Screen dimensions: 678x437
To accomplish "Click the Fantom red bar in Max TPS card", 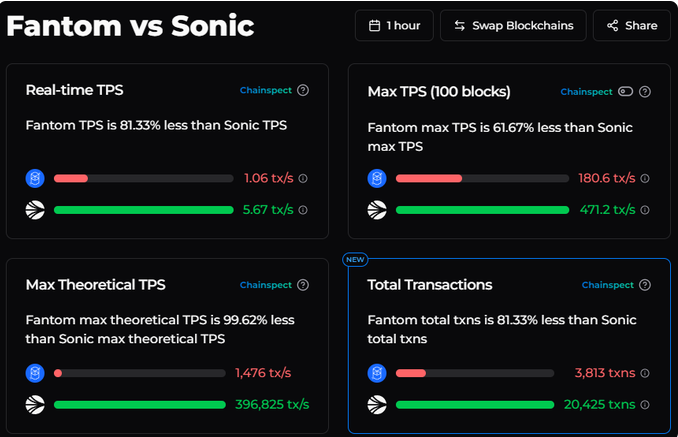I will [429, 179].
